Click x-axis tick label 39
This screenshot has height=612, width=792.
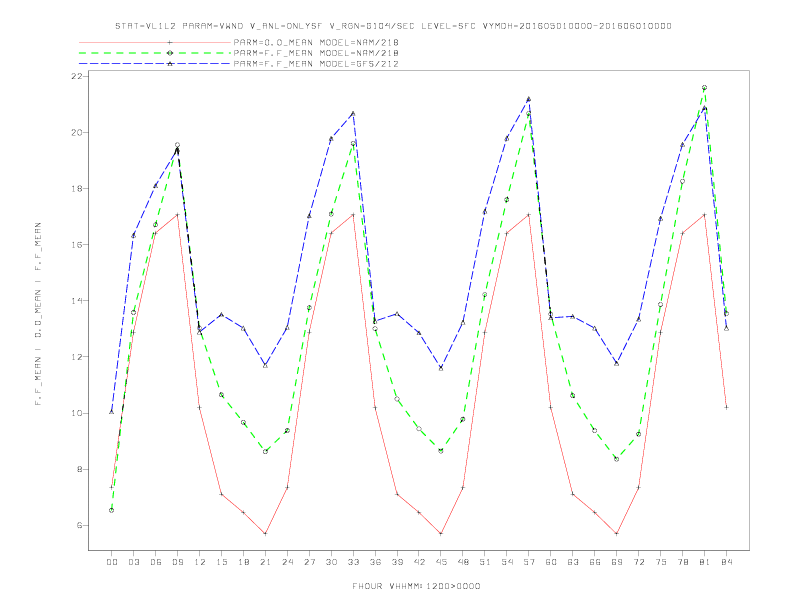[397, 562]
